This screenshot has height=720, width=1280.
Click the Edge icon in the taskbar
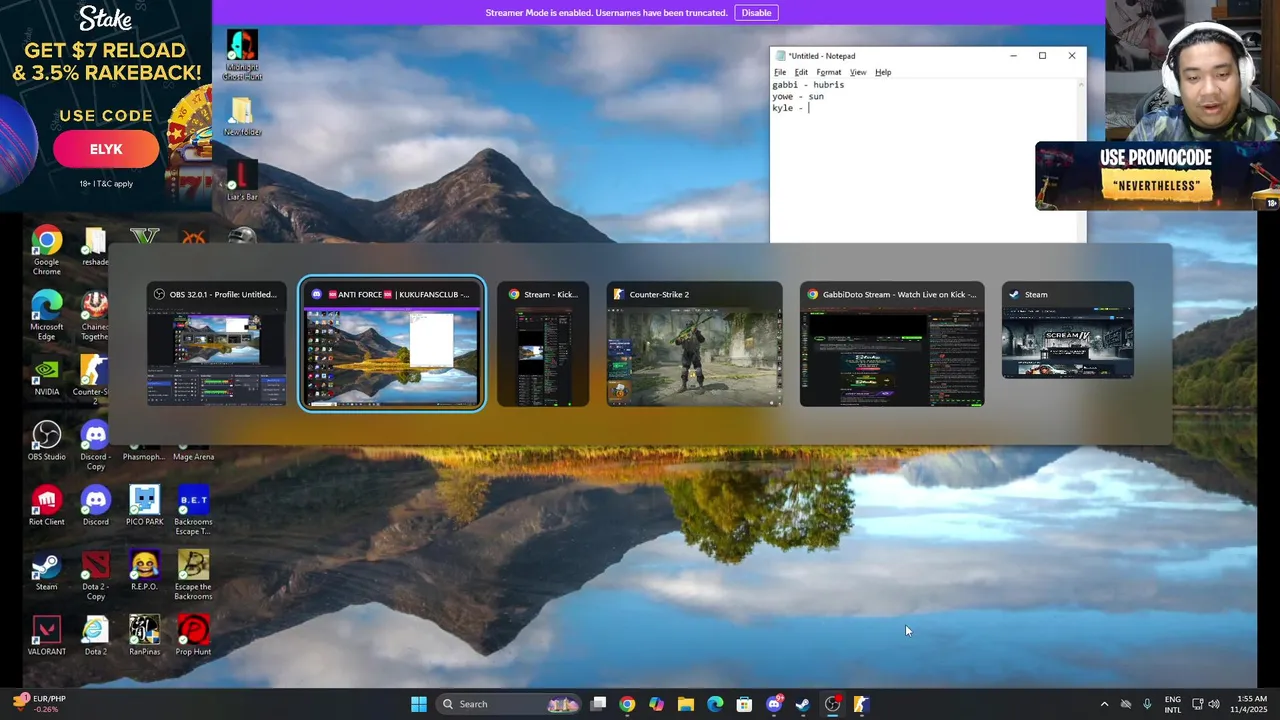coord(715,704)
